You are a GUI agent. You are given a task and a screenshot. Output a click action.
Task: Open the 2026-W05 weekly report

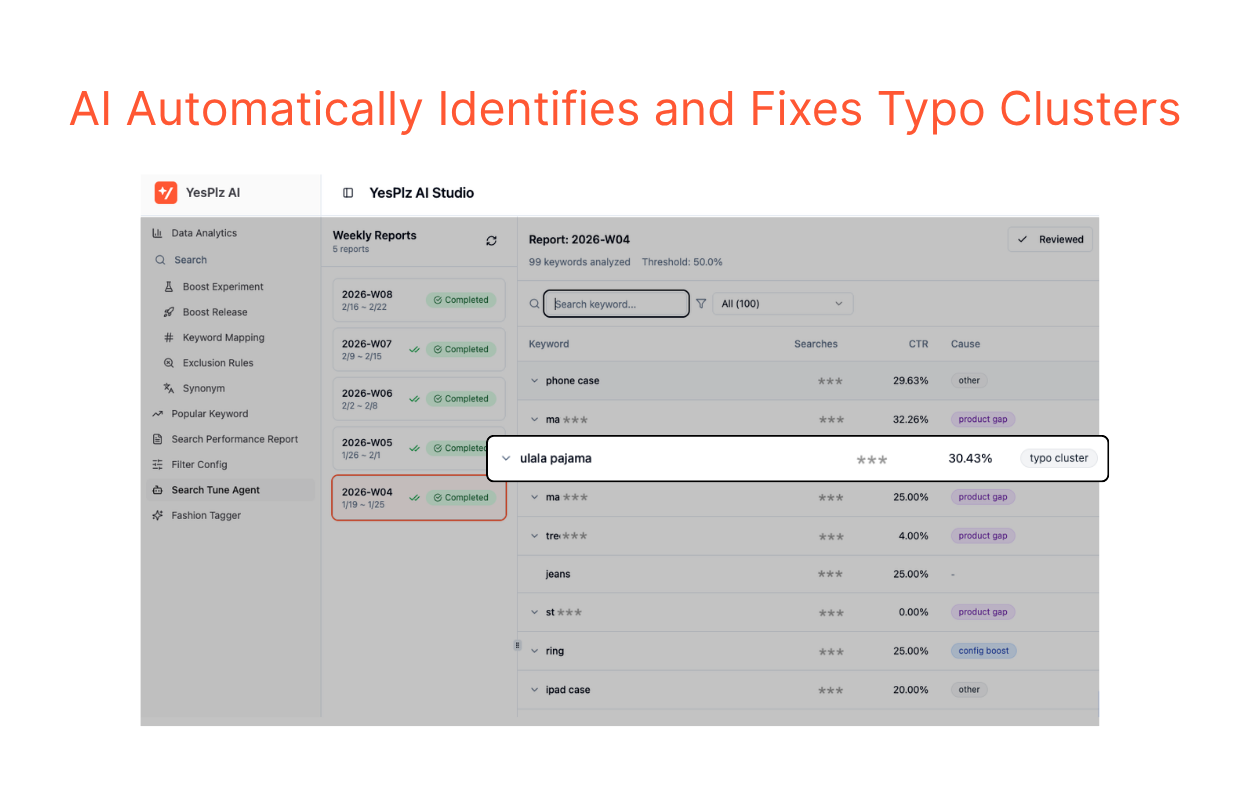point(418,448)
